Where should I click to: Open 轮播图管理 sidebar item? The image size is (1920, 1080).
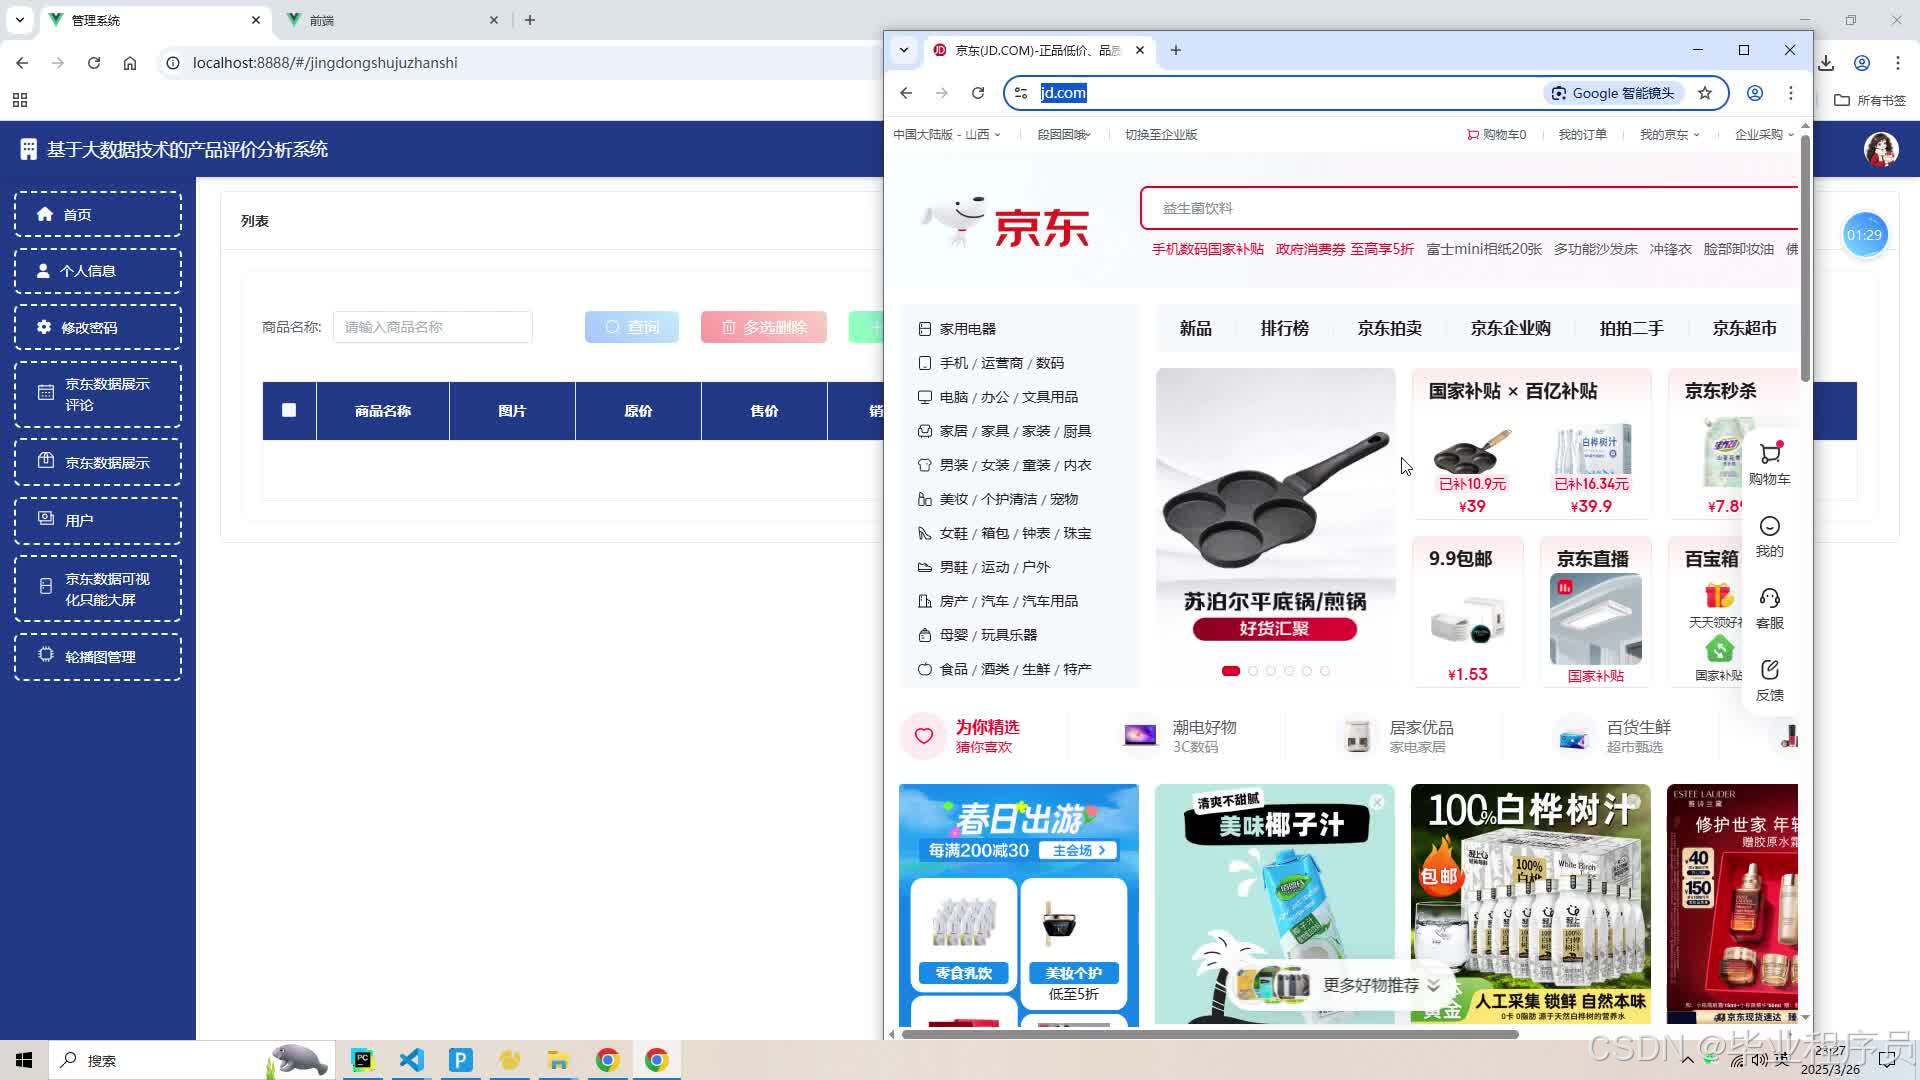[98, 657]
